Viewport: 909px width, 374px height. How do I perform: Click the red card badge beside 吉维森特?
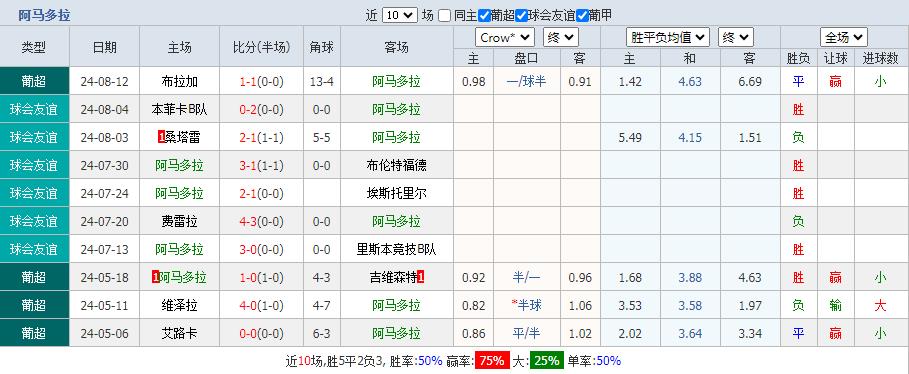[421, 277]
